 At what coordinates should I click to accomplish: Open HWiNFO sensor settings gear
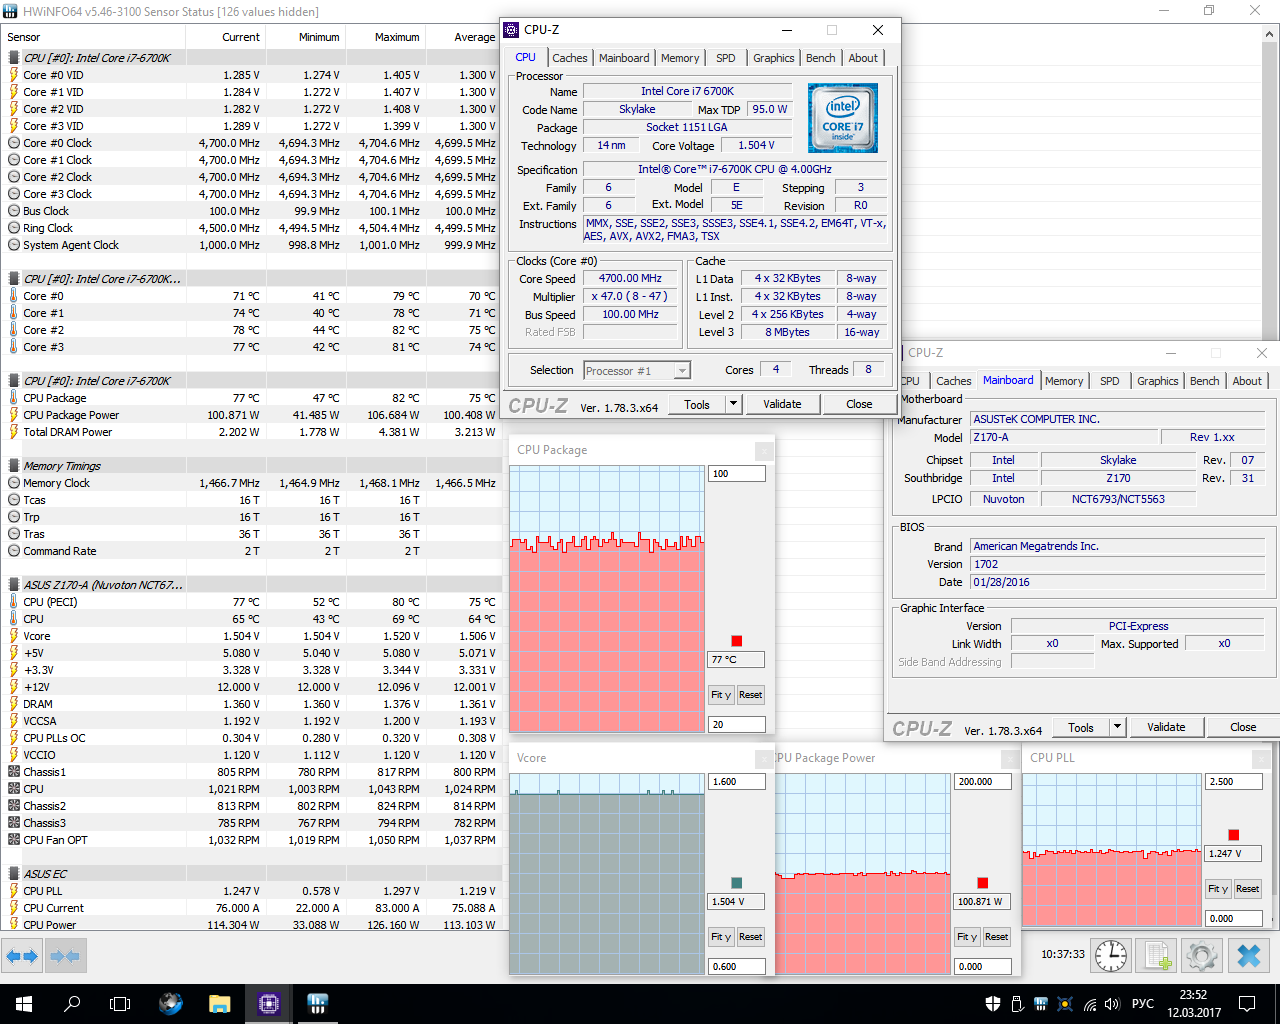pos(1202,956)
